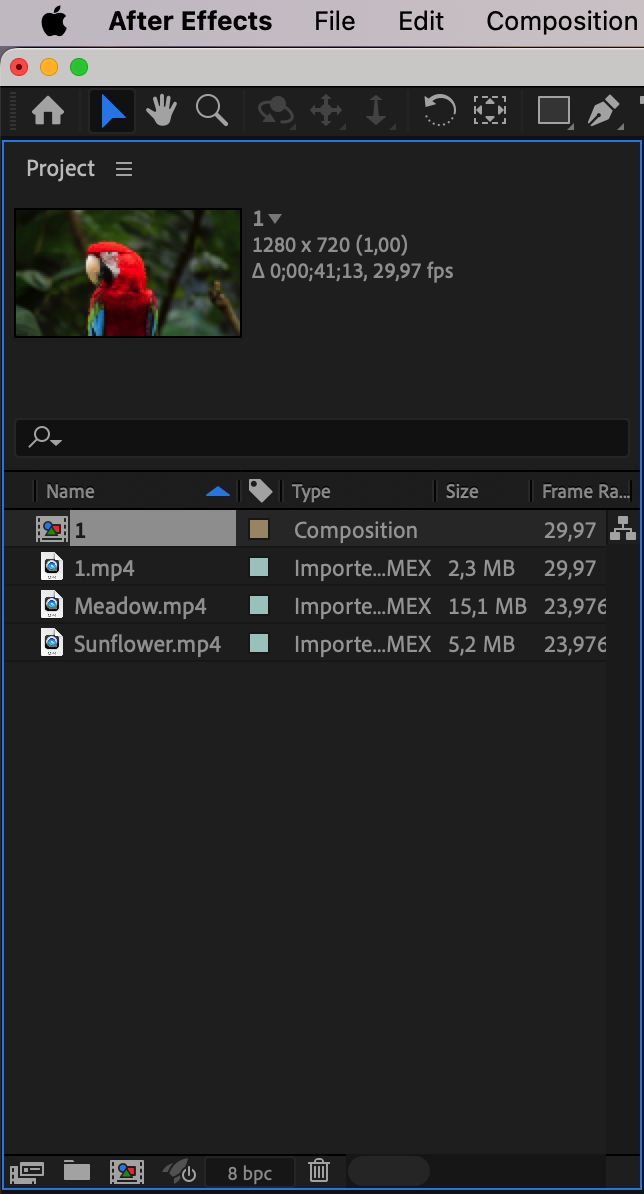Select the Sunflower.mp4 footage item

coord(147,644)
